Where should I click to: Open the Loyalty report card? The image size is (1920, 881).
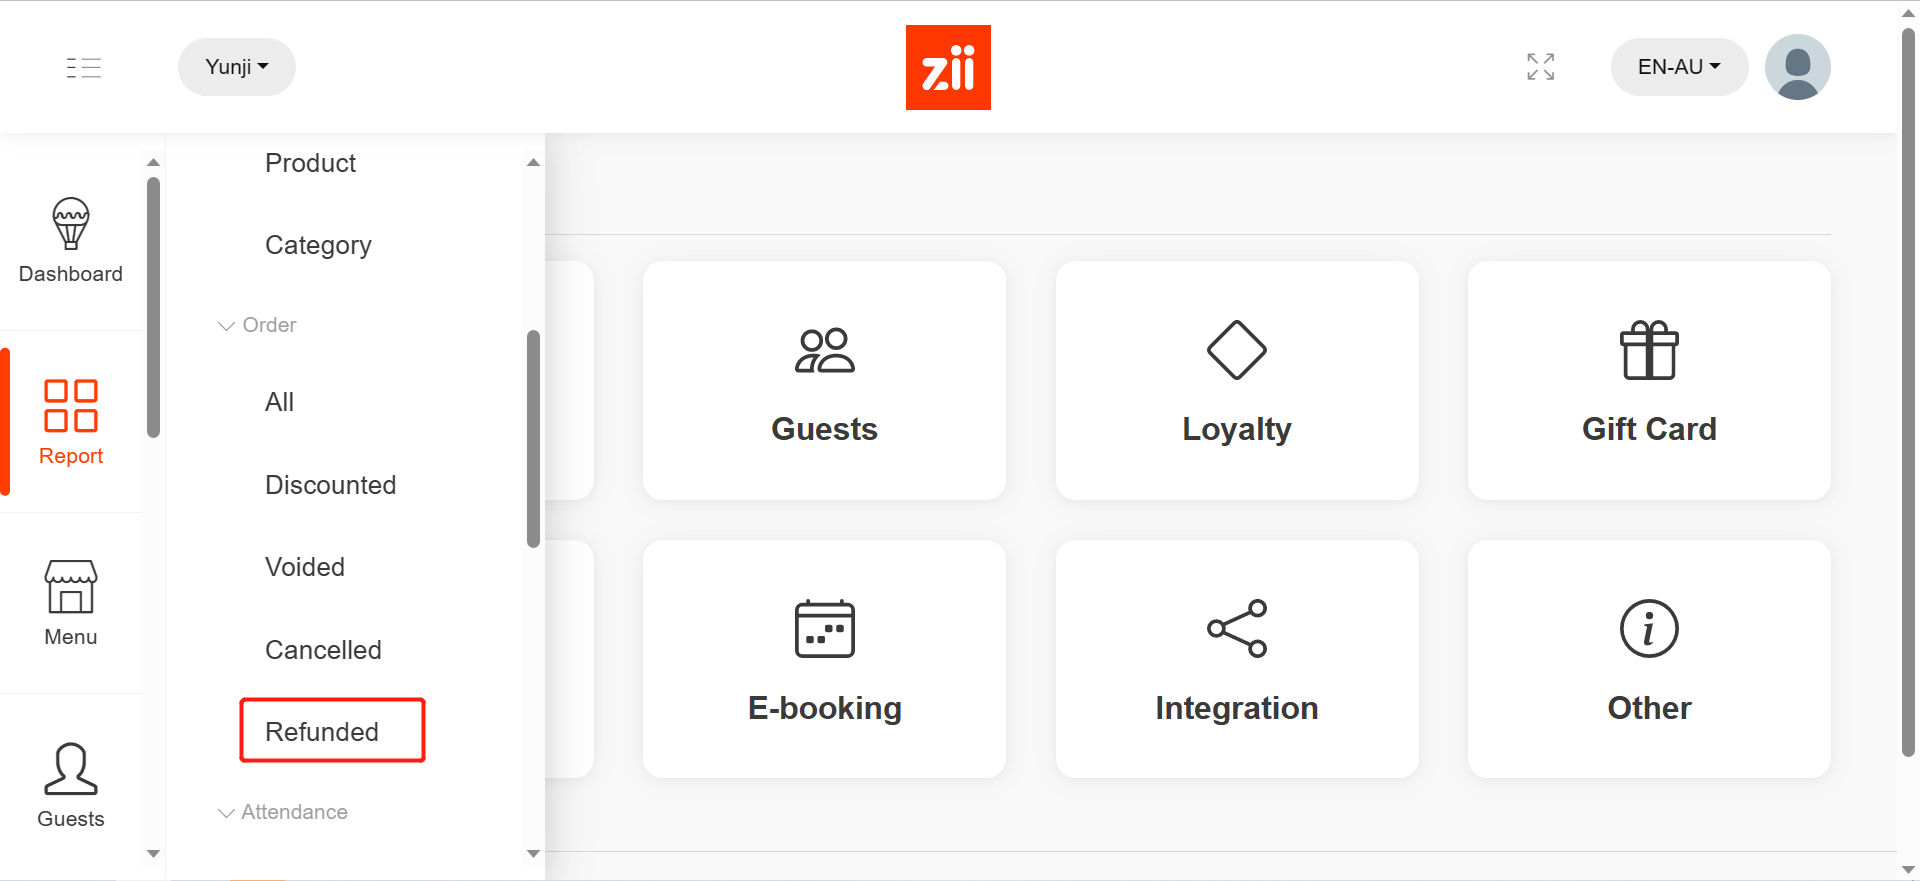[1236, 381]
